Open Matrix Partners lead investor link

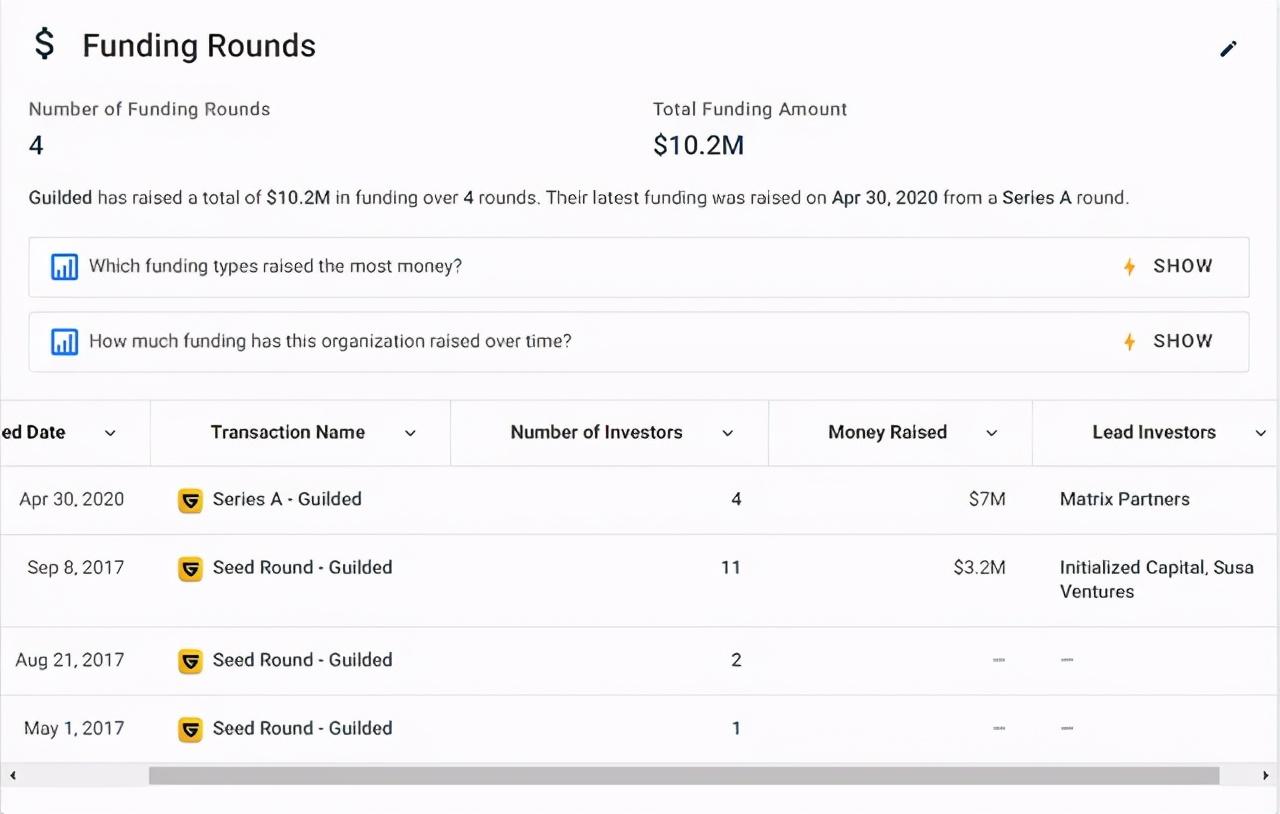1125,499
